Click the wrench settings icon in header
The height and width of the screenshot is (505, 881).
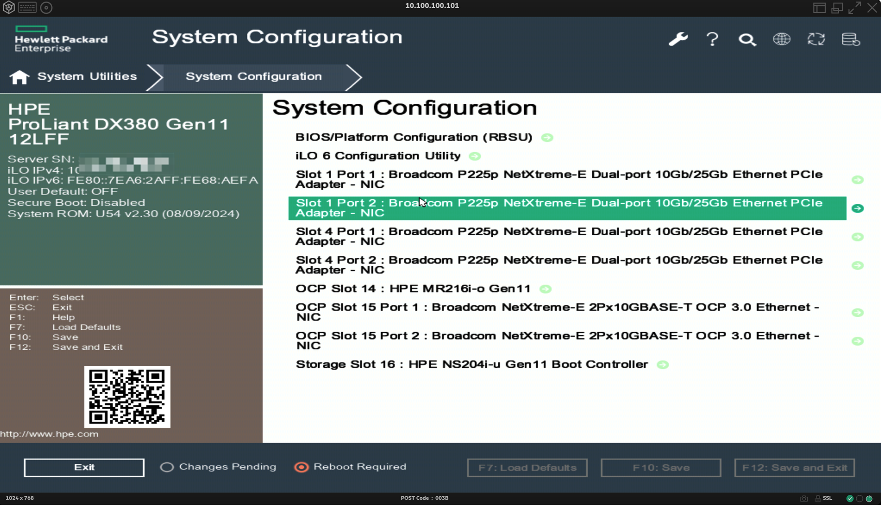click(x=678, y=39)
